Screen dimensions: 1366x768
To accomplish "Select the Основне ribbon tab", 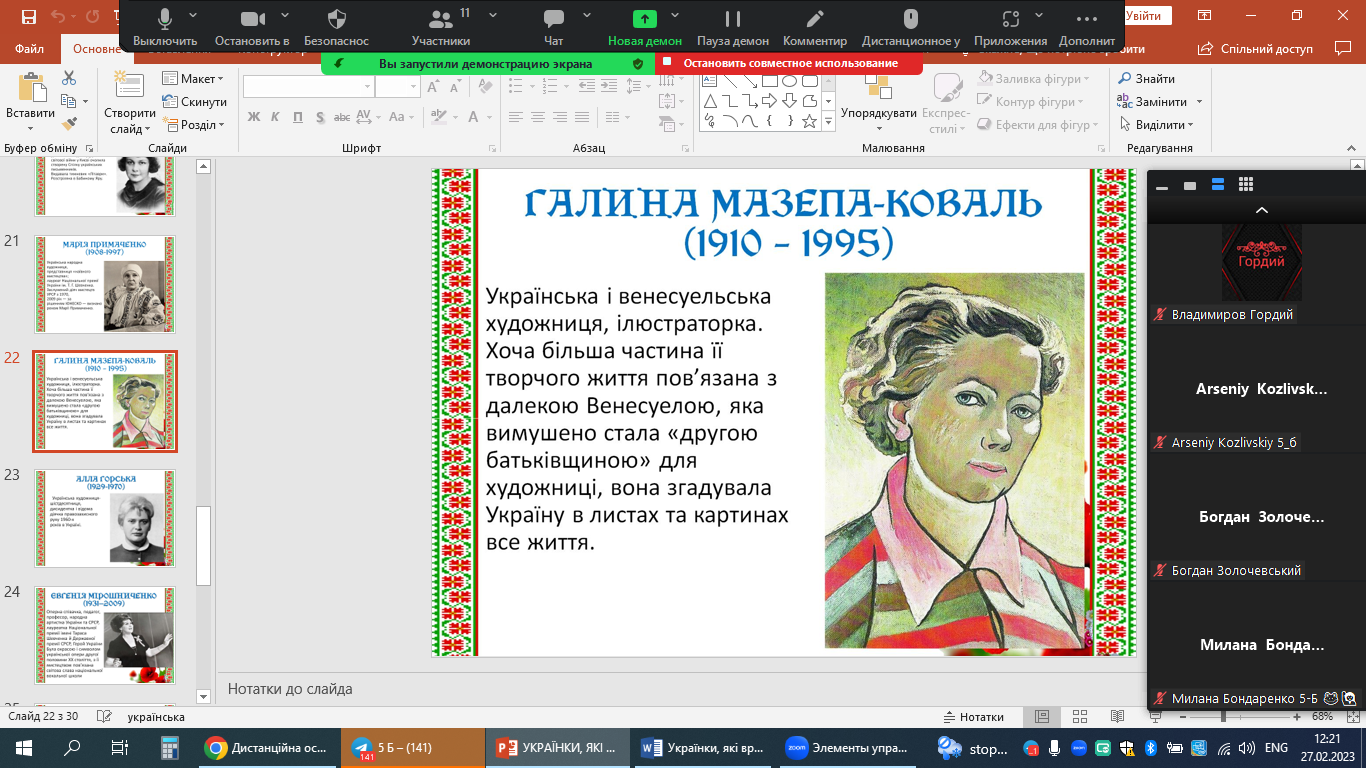I will pos(97,49).
